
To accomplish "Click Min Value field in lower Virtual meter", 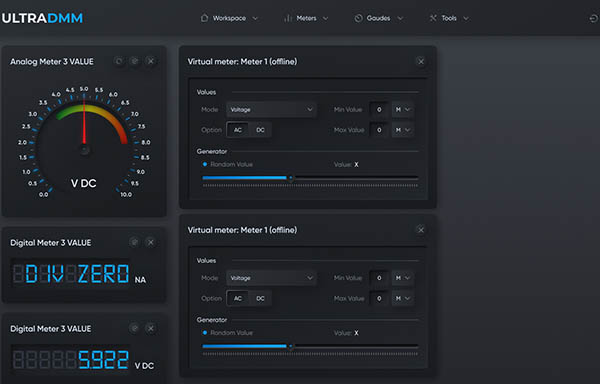I will point(379,278).
